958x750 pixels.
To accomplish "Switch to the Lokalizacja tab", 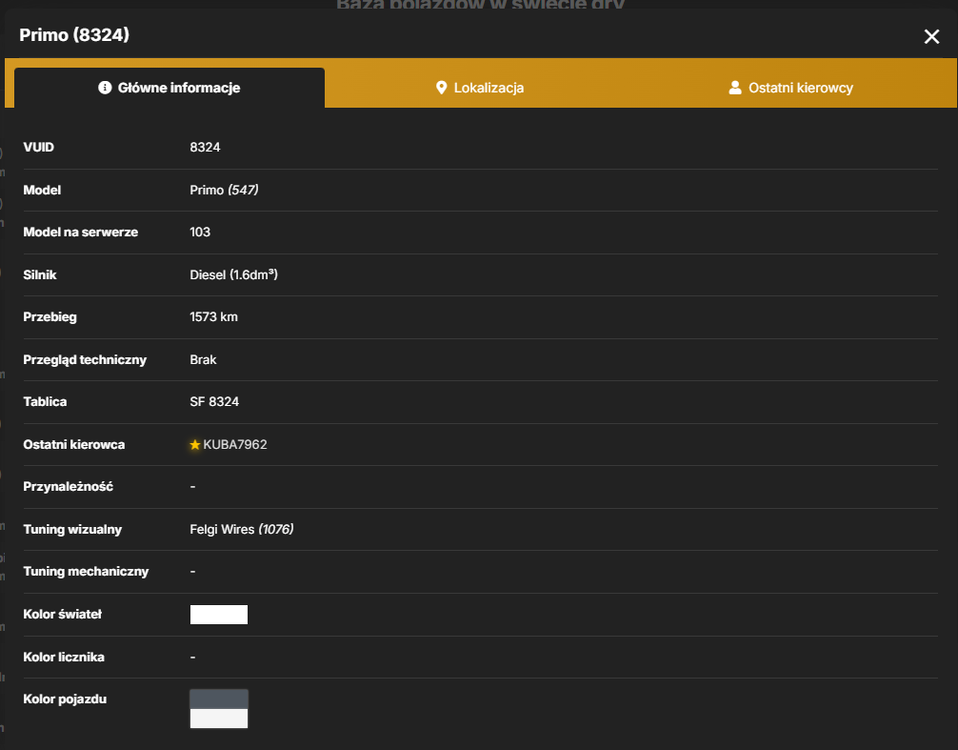I will click(480, 88).
